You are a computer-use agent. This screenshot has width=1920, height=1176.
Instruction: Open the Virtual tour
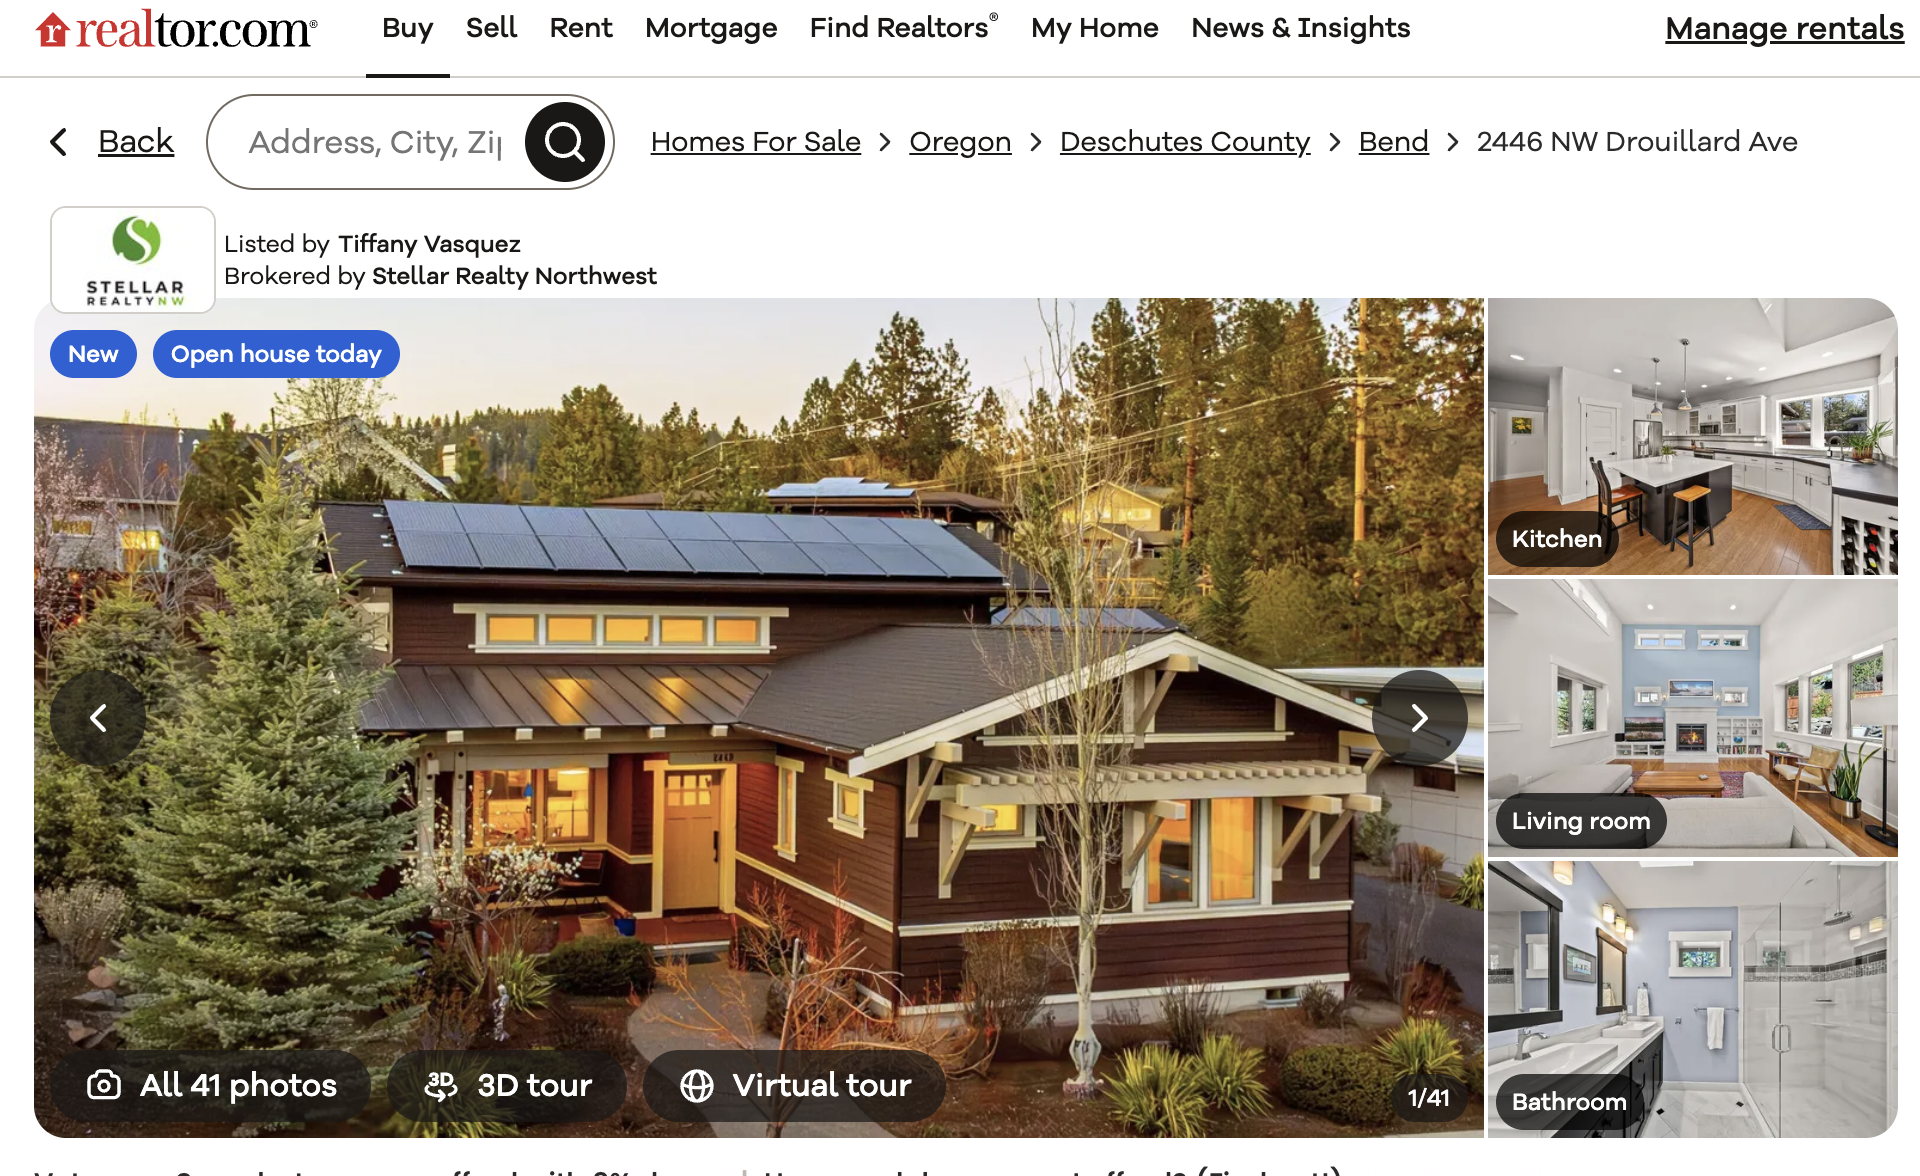[795, 1085]
